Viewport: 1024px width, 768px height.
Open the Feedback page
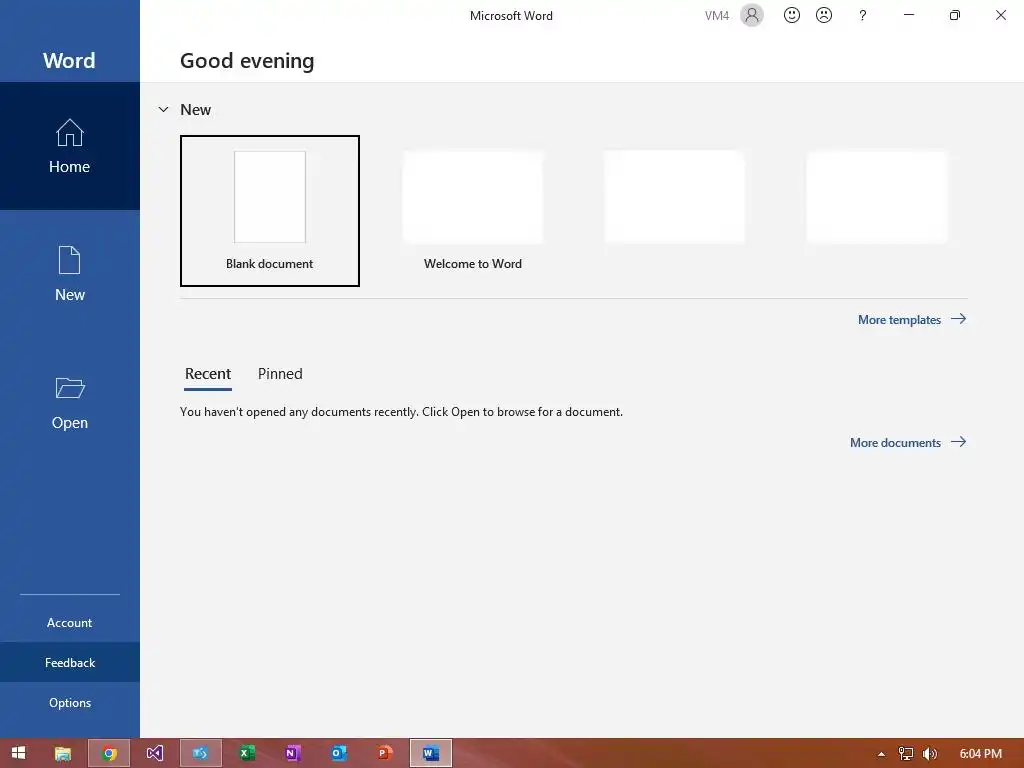tap(70, 662)
